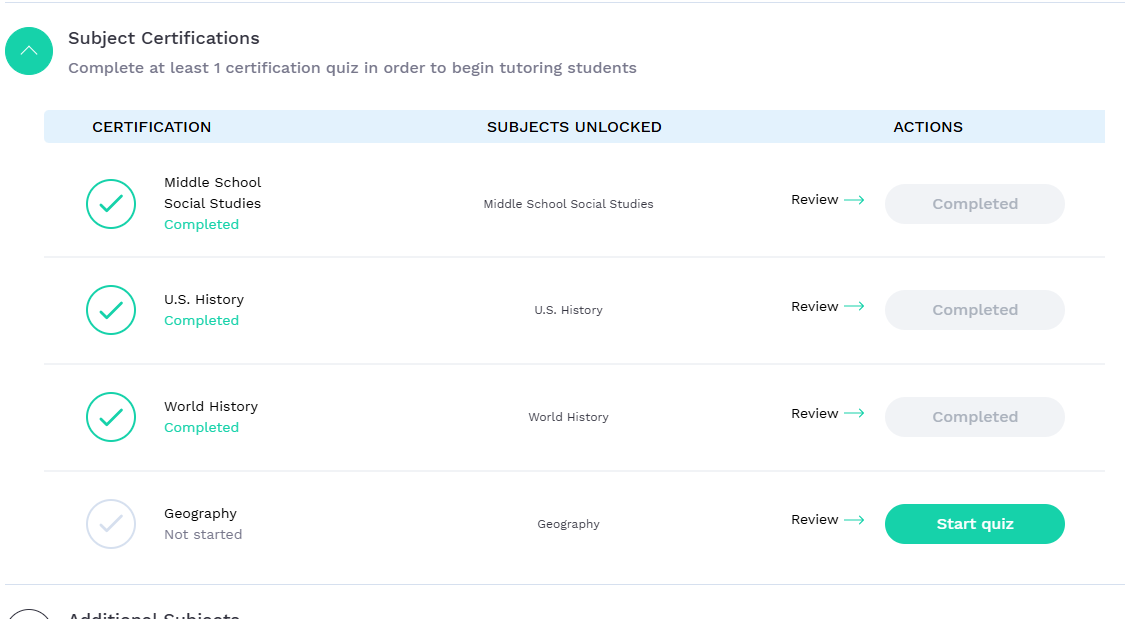Image resolution: width=1133 pixels, height=619 pixels.
Task: Click the Review arrow for Middle School Social Studies
Action: [x=854, y=200]
